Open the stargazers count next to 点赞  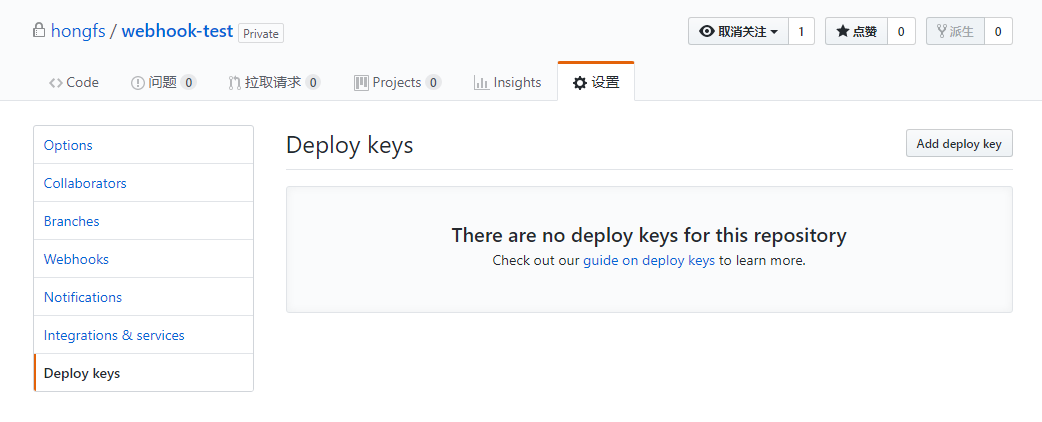pyautogui.click(x=901, y=31)
